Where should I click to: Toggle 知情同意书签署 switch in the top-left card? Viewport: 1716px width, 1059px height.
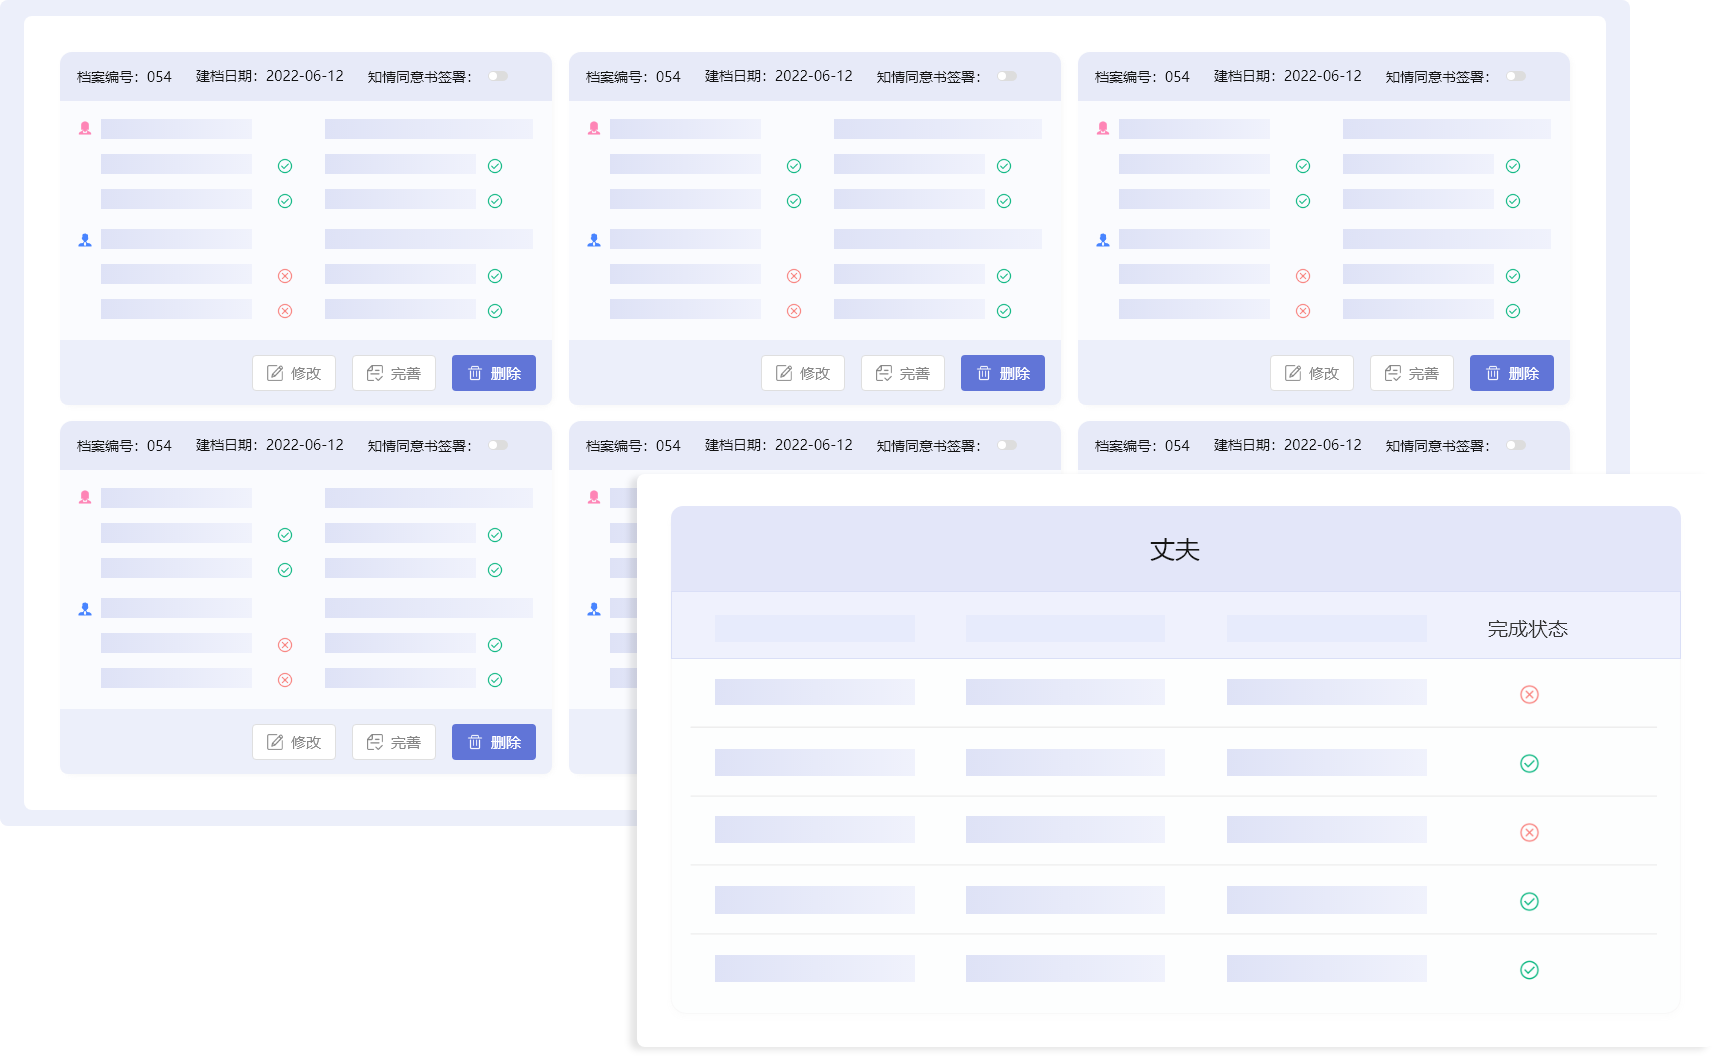click(x=498, y=76)
